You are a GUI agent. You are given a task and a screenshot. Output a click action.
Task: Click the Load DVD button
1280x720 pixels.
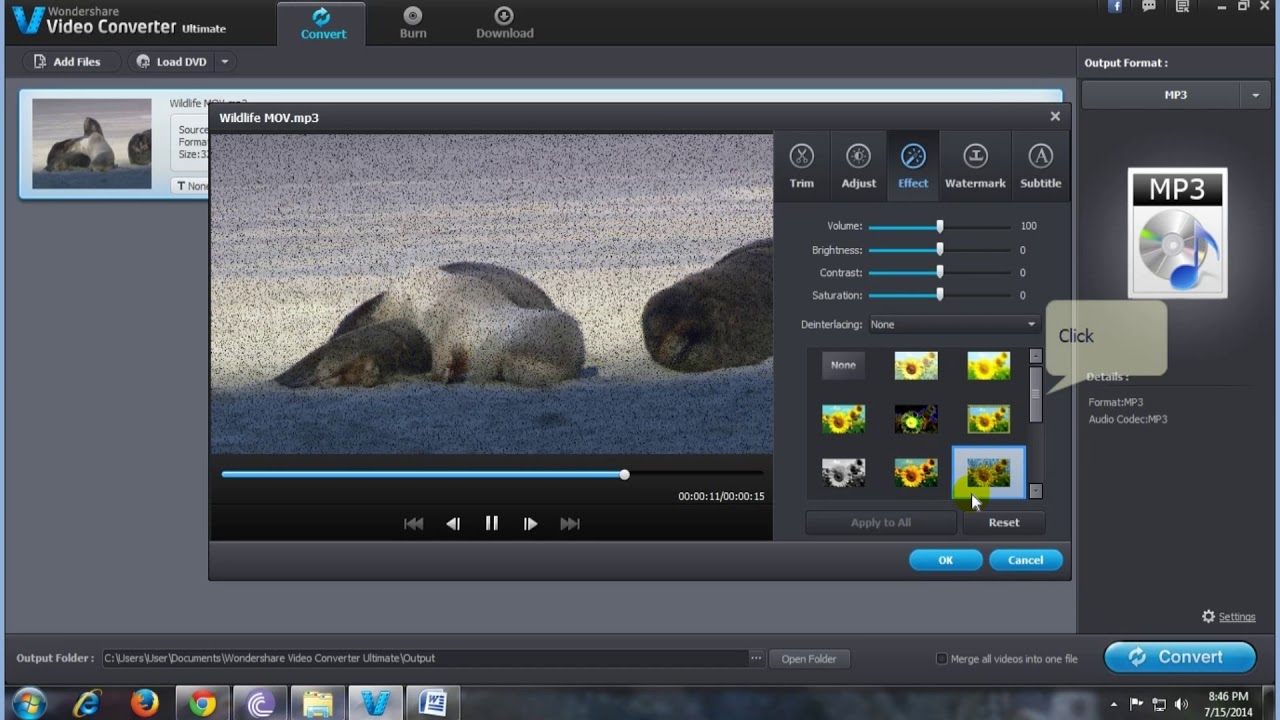171,62
